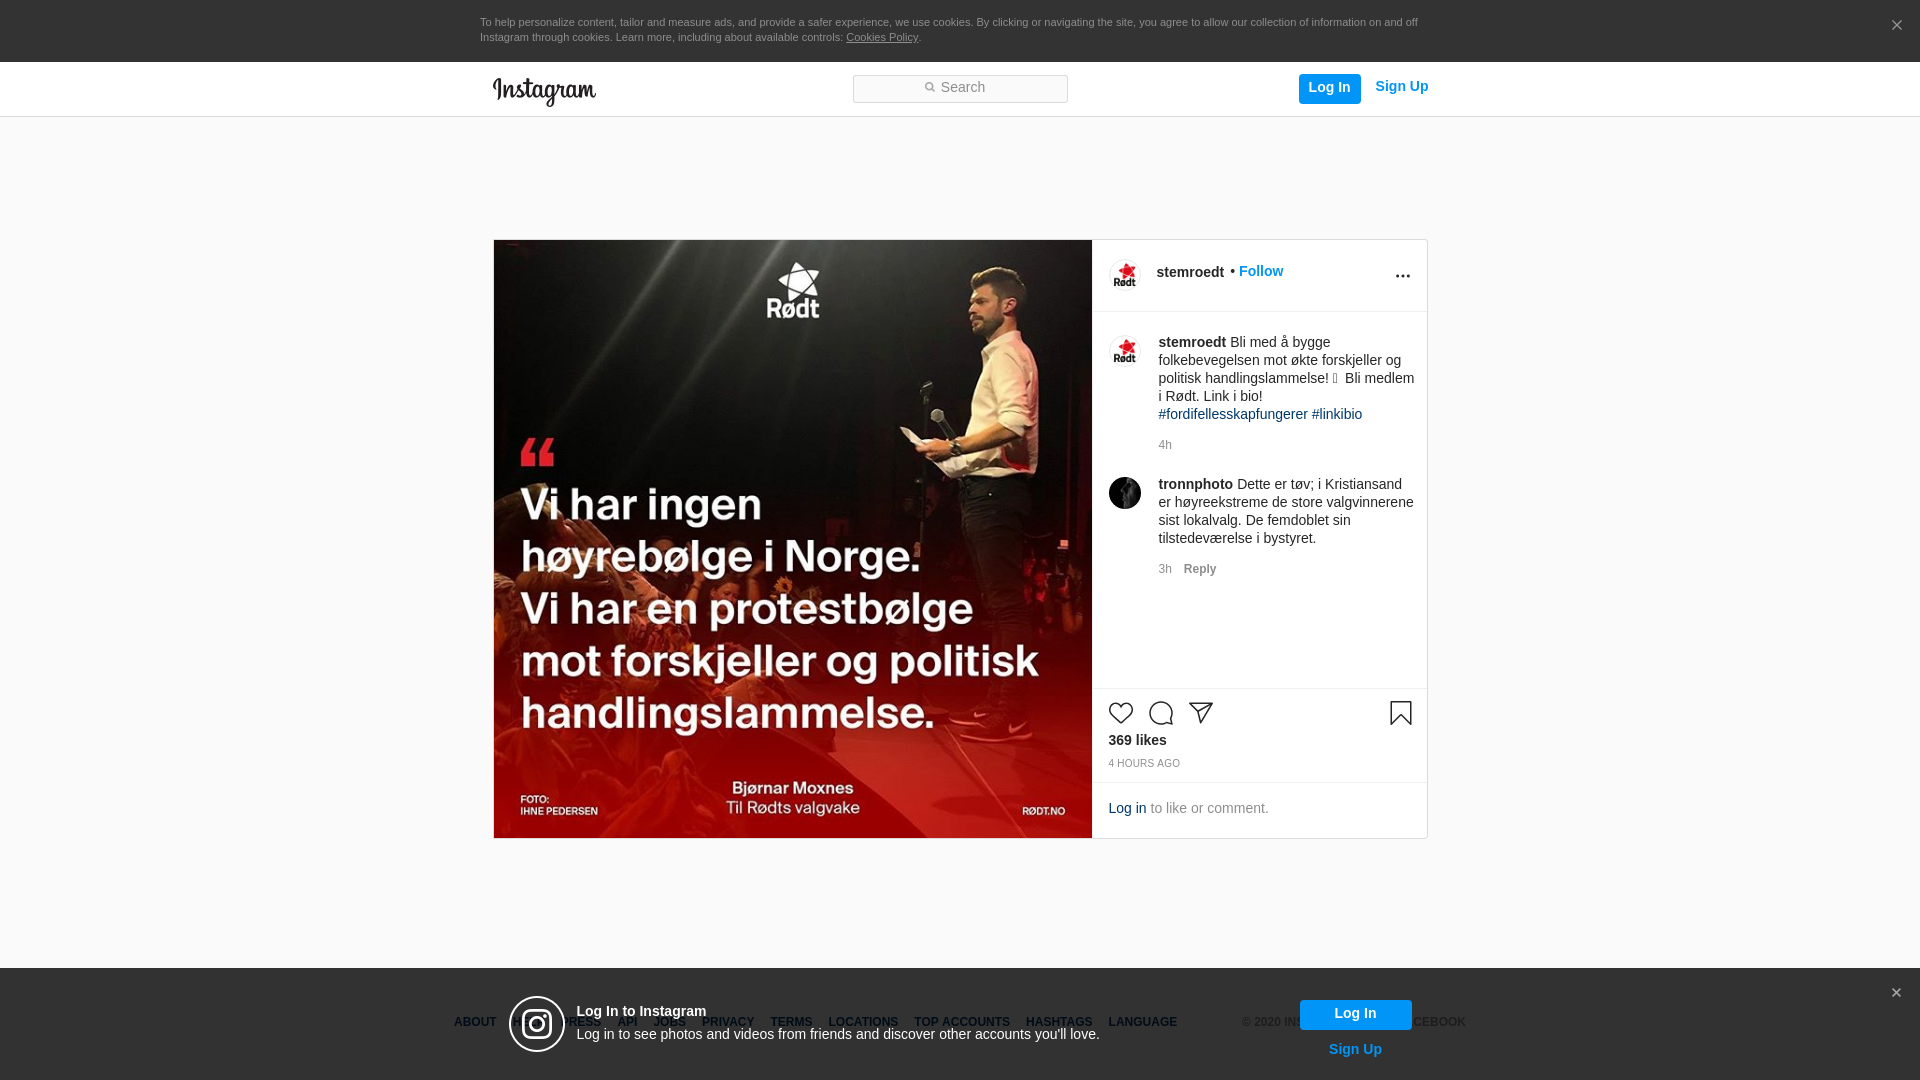The height and width of the screenshot is (1080, 1920).
Task: Open the Cookies Policy link
Action: [x=882, y=38]
